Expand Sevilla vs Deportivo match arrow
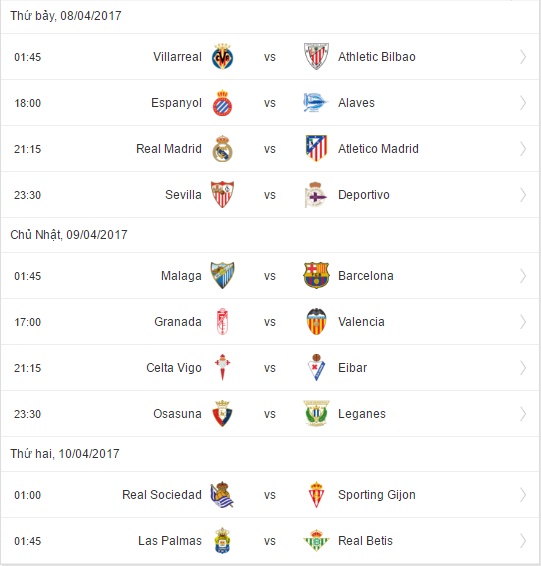 (523, 195)
